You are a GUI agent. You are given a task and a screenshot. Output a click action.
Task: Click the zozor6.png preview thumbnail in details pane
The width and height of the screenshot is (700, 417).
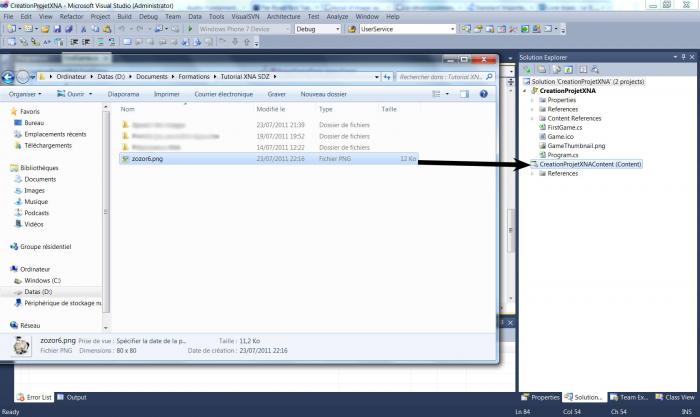20,345
